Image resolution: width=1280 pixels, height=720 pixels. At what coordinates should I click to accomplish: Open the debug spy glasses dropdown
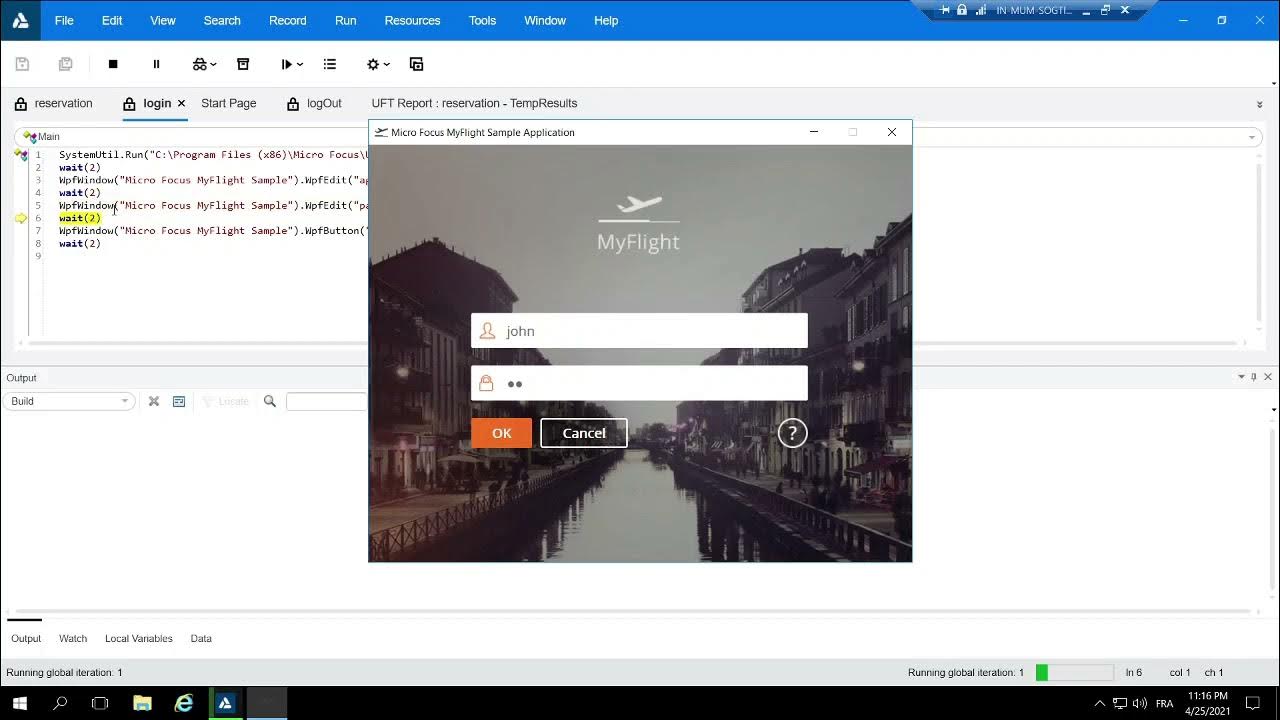click(205, 64)
